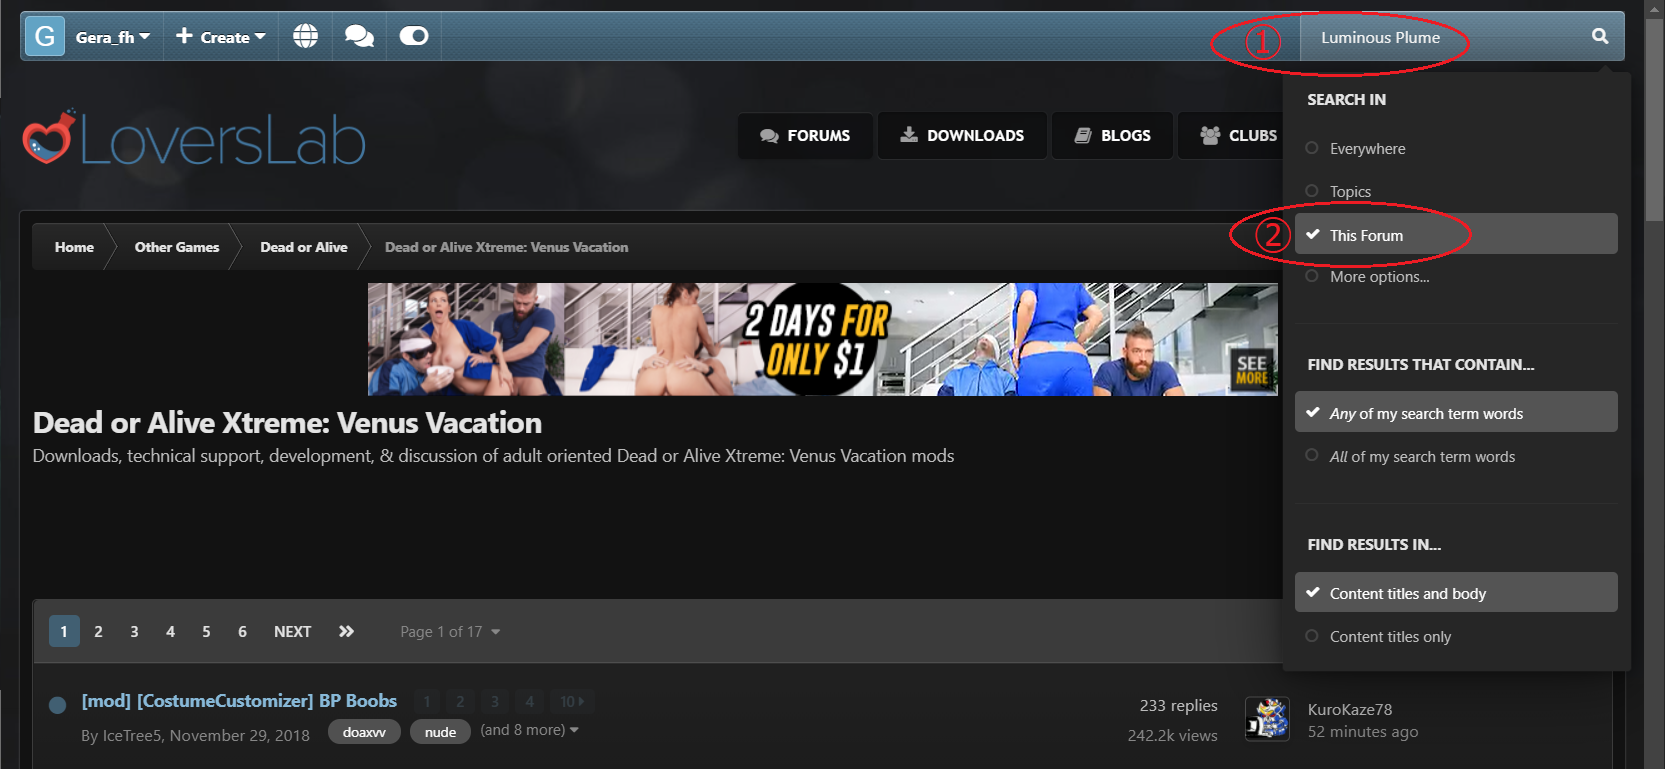The image size is (1665, 769).
Task: Select 'Content titles and body' option
Action: (x=1456, y=592)
